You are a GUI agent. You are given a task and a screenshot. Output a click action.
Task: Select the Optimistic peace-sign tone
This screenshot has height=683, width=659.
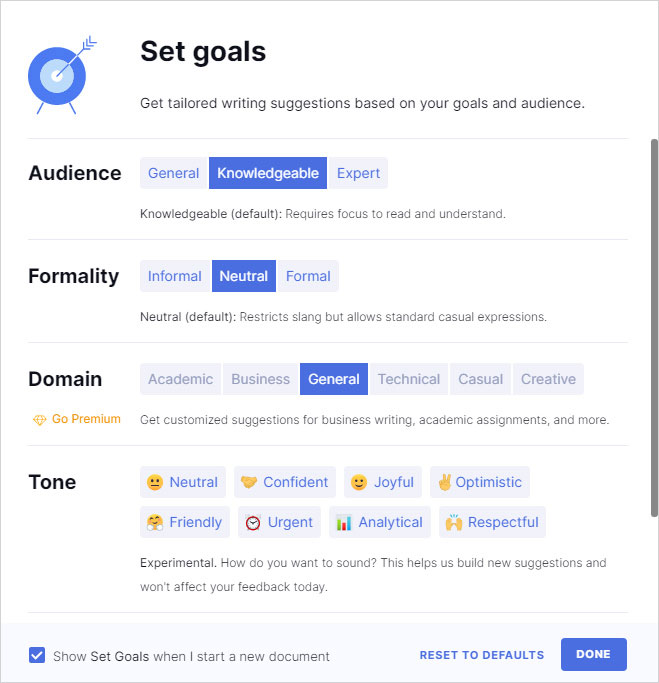(x=479, y=482)
